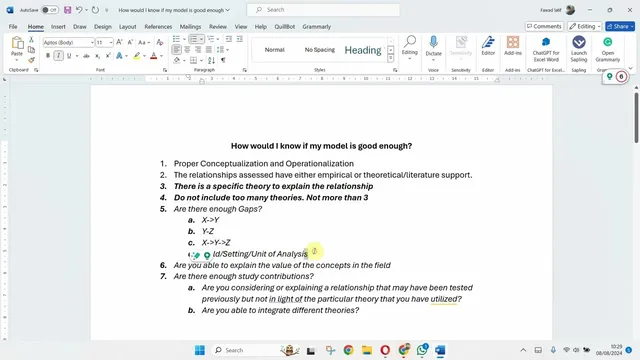Viewport: 640px width, 360px height.
Task: Open the font size dropdown
Action: tap(111, 42)
